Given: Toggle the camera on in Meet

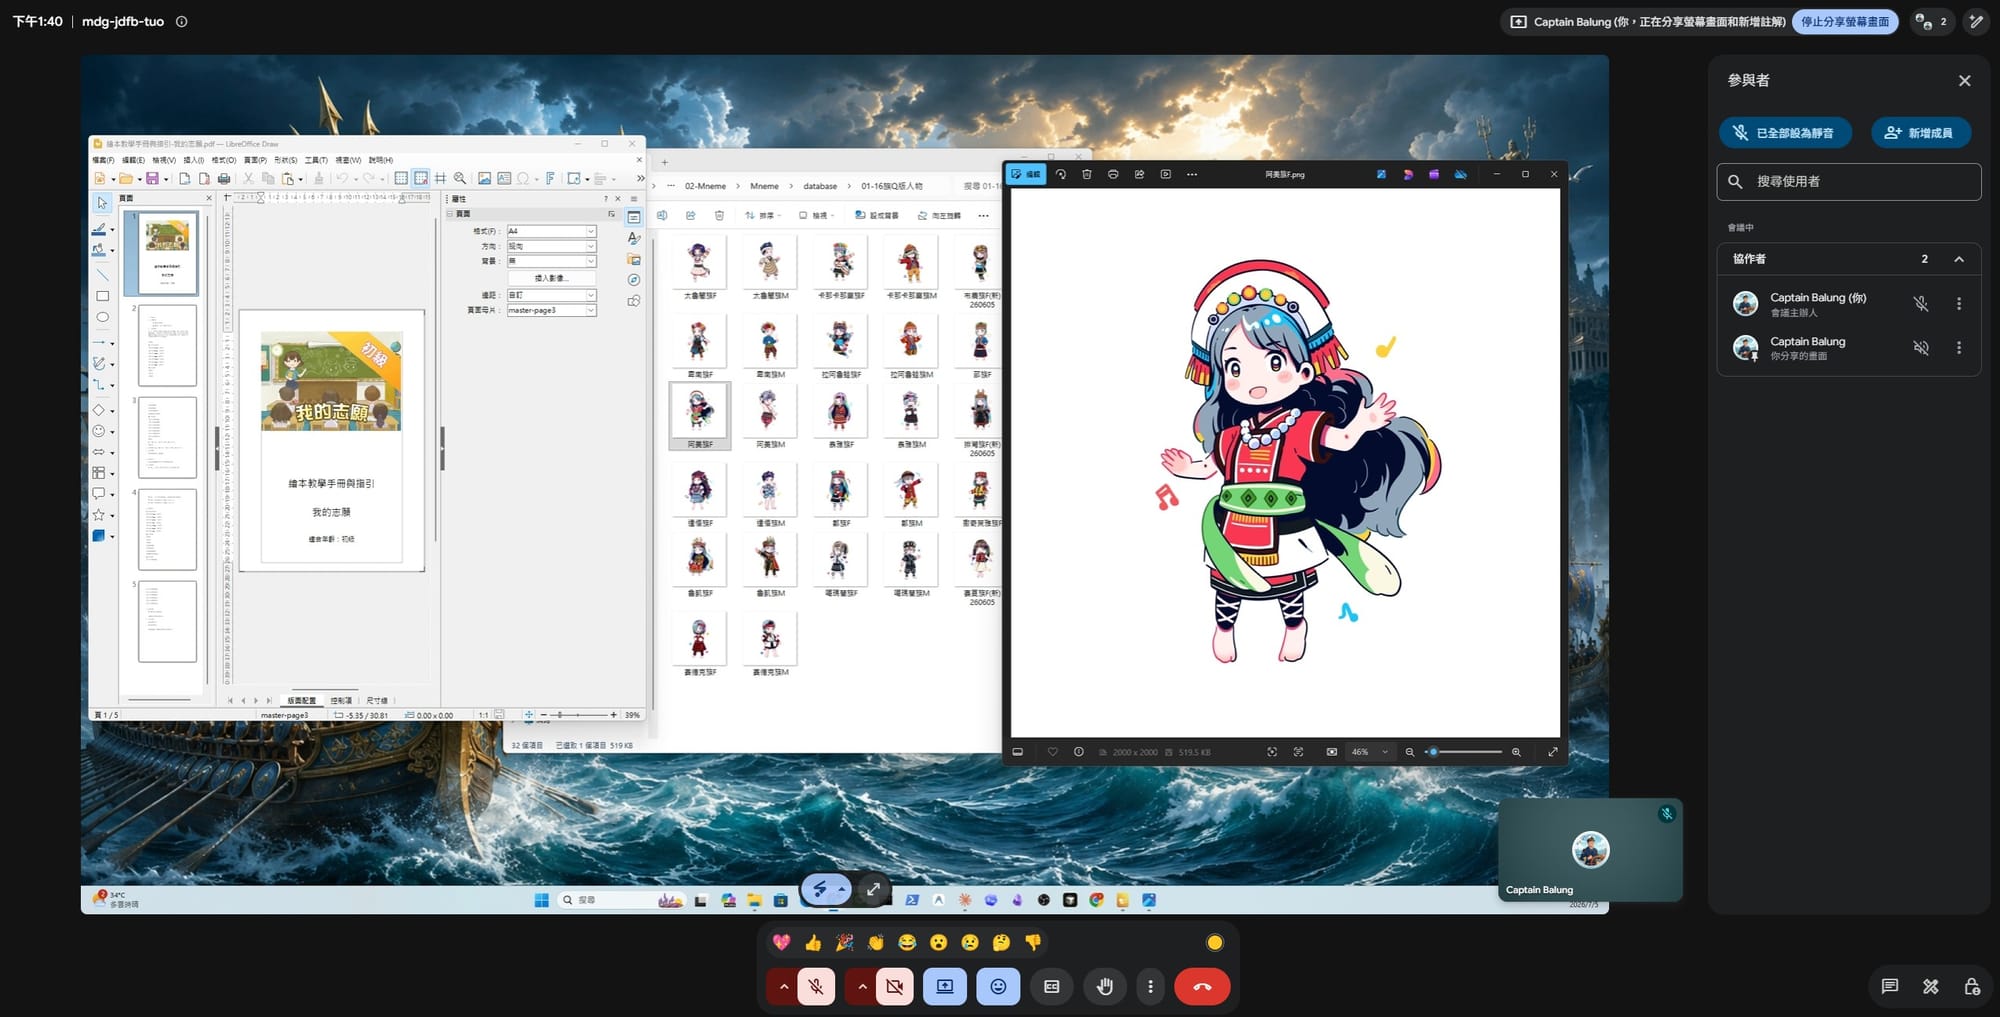Looking at the screenshot, I should [x=894, y=987].
